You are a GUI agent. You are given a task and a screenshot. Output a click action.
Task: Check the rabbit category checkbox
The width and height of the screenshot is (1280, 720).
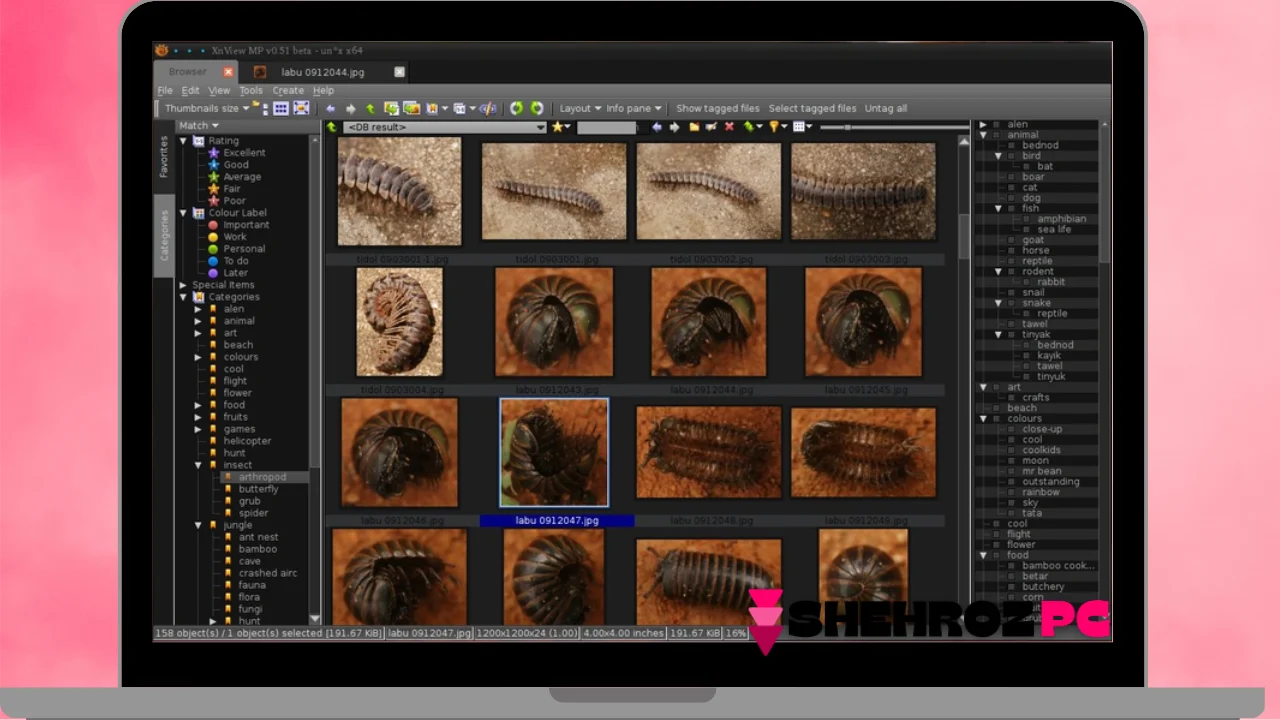pos(1027,282)
